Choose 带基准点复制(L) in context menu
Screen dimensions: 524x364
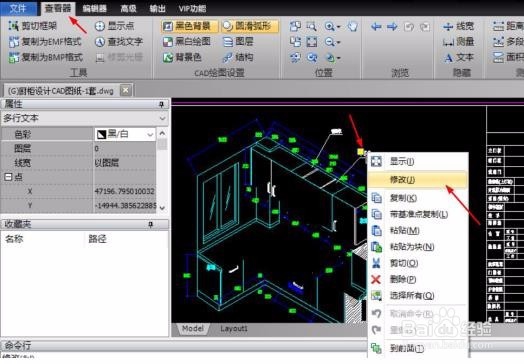point(418,214)
